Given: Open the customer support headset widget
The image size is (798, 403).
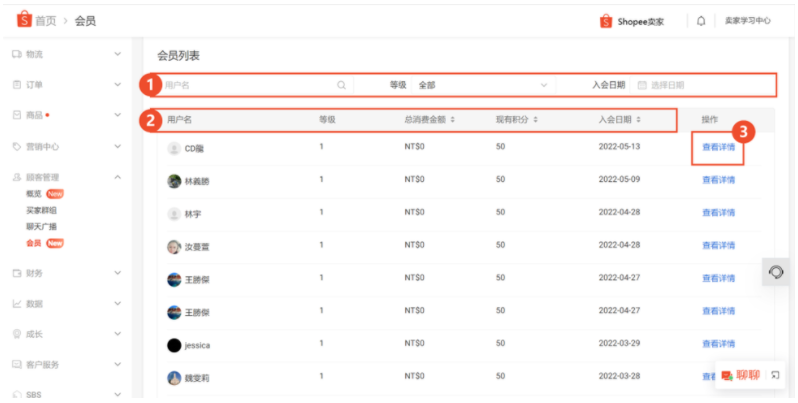Looking at the screenshot, I should click(x=776, y=272).
